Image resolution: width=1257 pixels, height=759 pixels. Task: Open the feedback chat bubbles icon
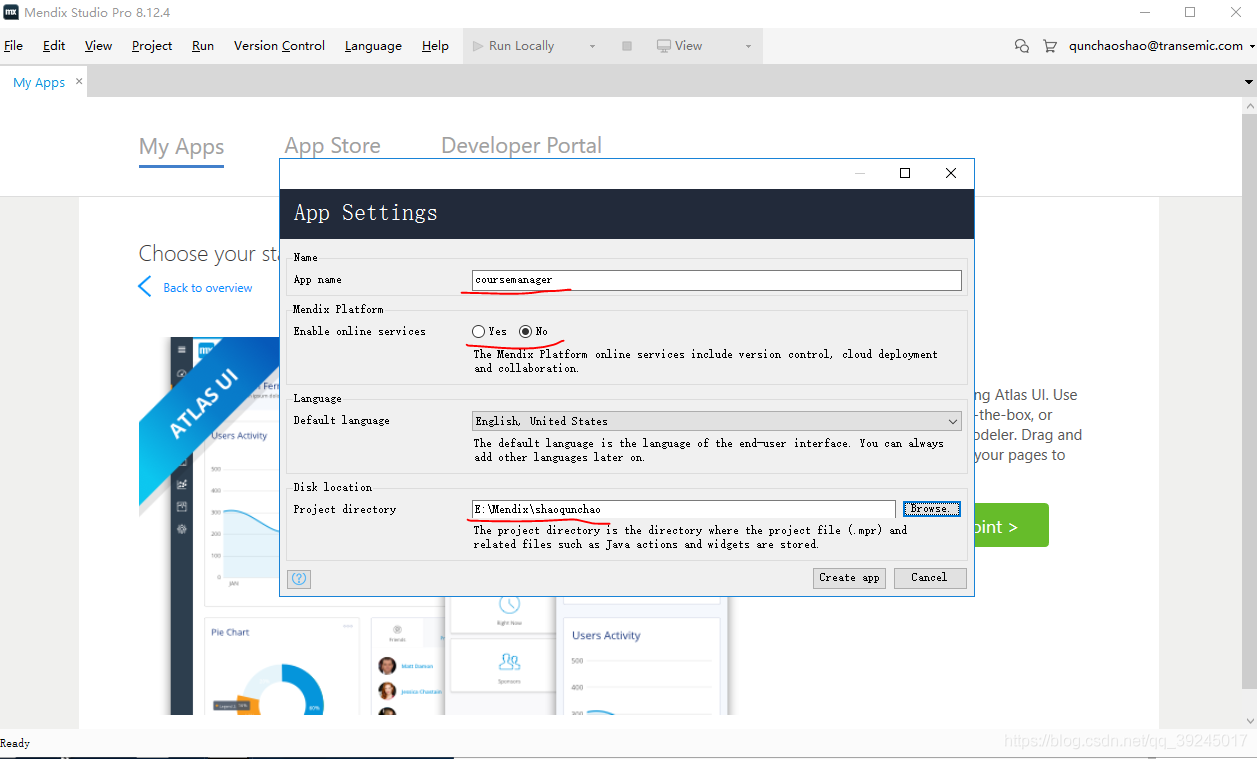[x=1021, y=46]
